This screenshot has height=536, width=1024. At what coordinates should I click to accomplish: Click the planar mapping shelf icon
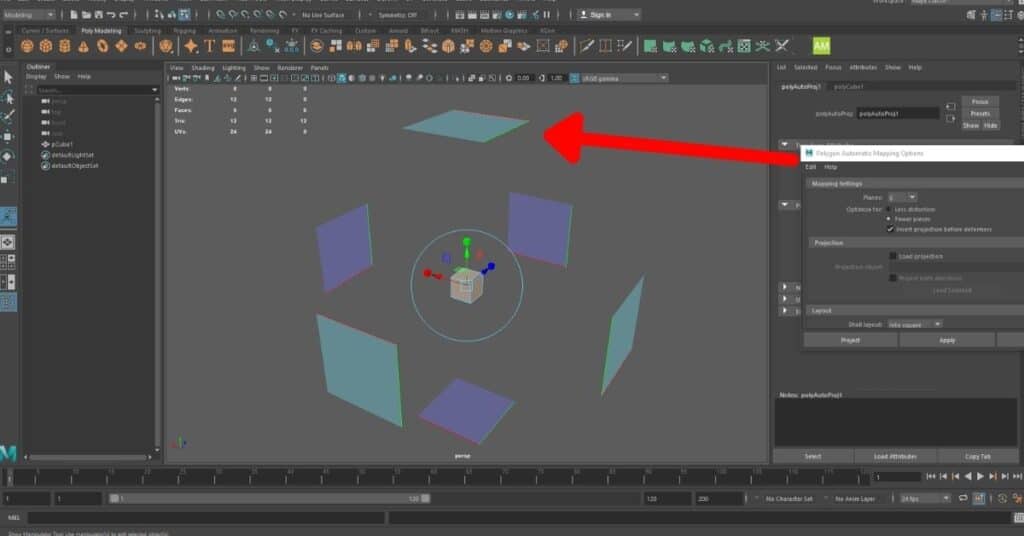[x=650, y=46]
